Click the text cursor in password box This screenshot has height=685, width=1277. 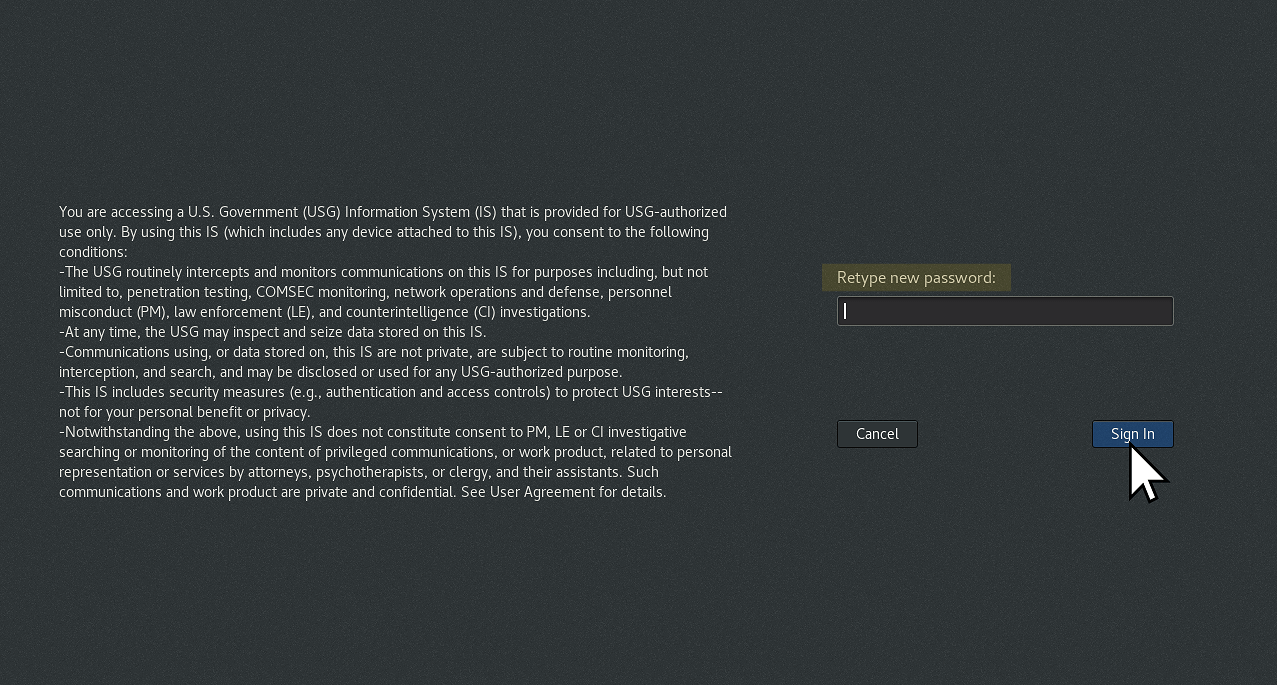(845, 310)
